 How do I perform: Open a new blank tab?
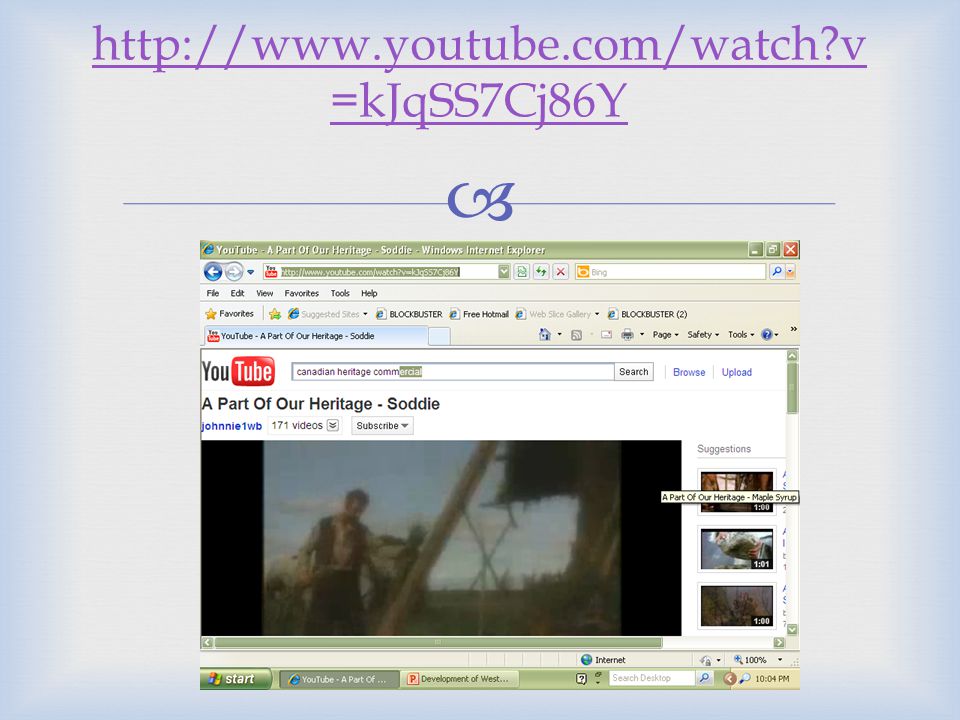[x=439, y=336]
